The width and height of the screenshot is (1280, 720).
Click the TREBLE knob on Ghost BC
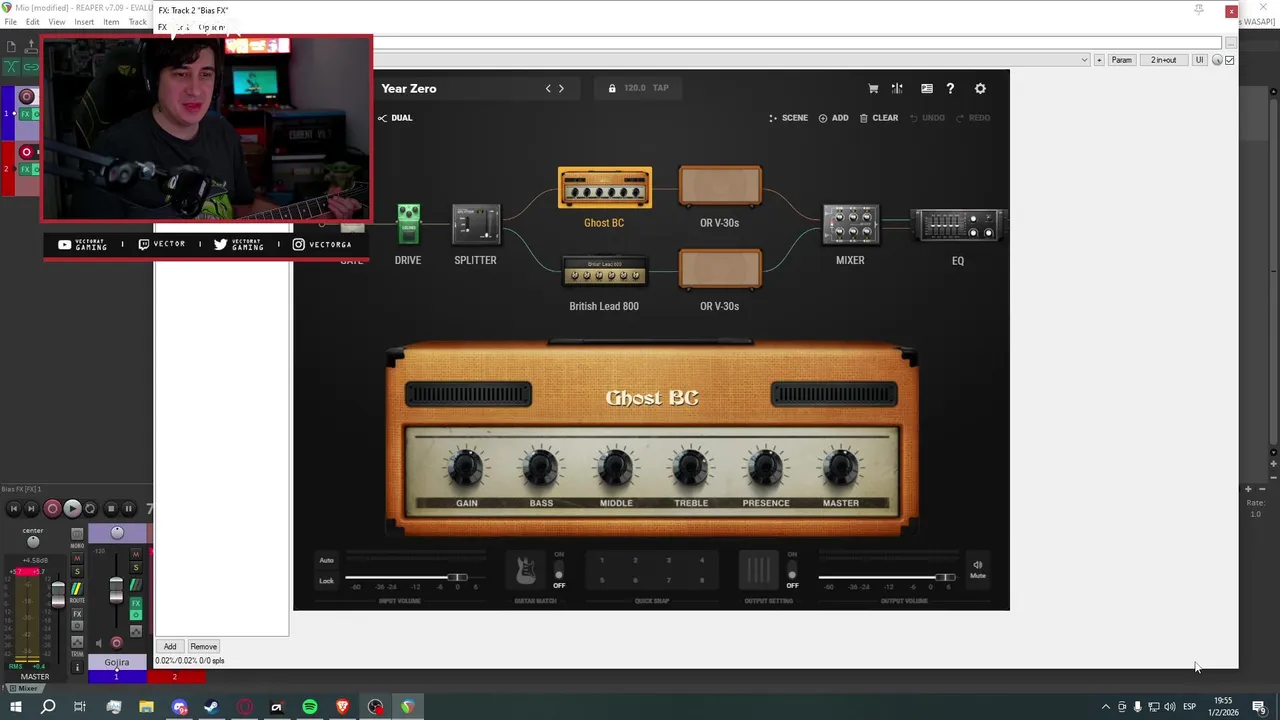[x=691, y=467]
